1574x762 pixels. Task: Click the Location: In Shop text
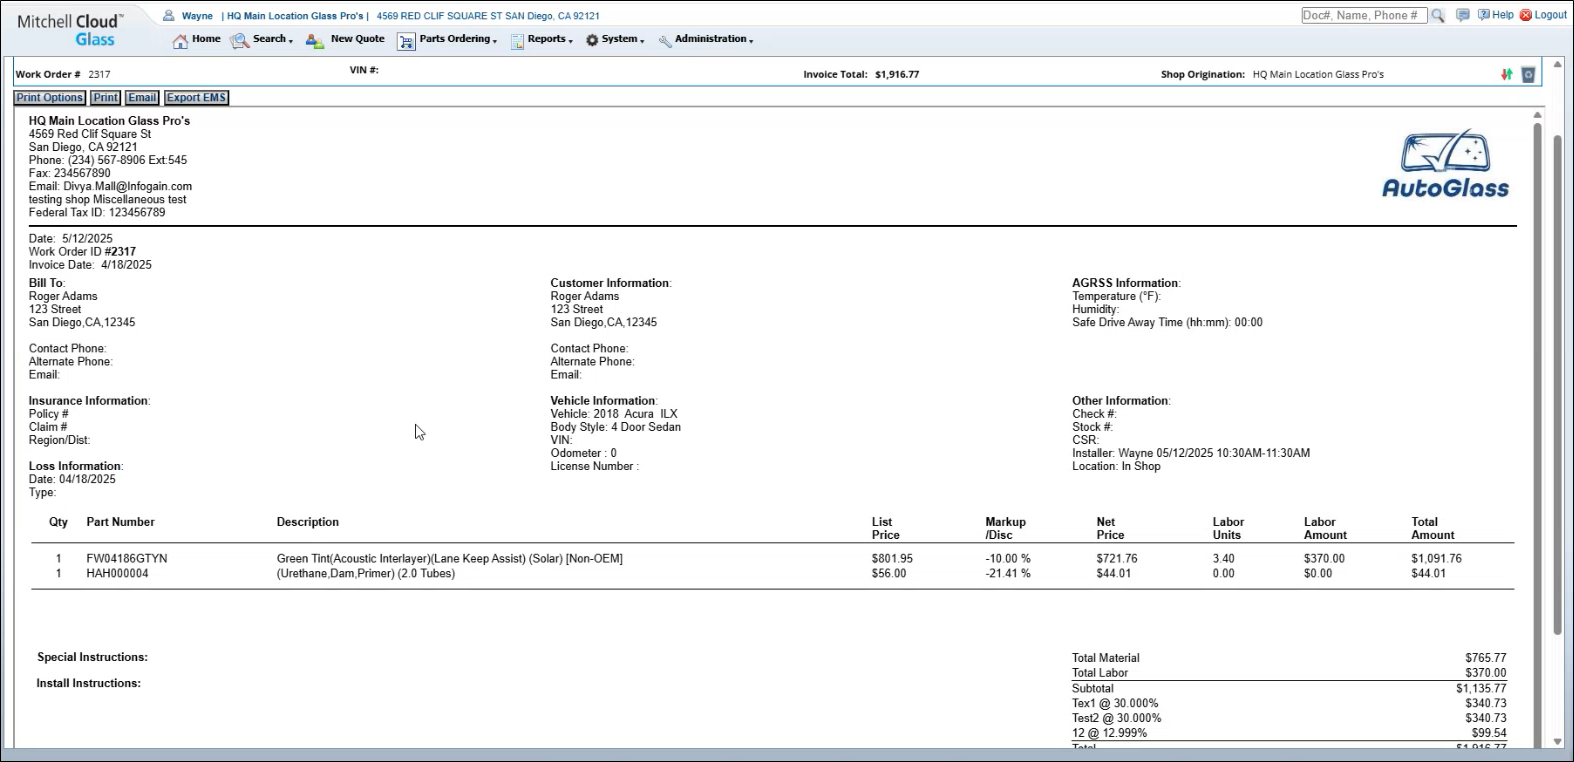tap(1116, 467)
